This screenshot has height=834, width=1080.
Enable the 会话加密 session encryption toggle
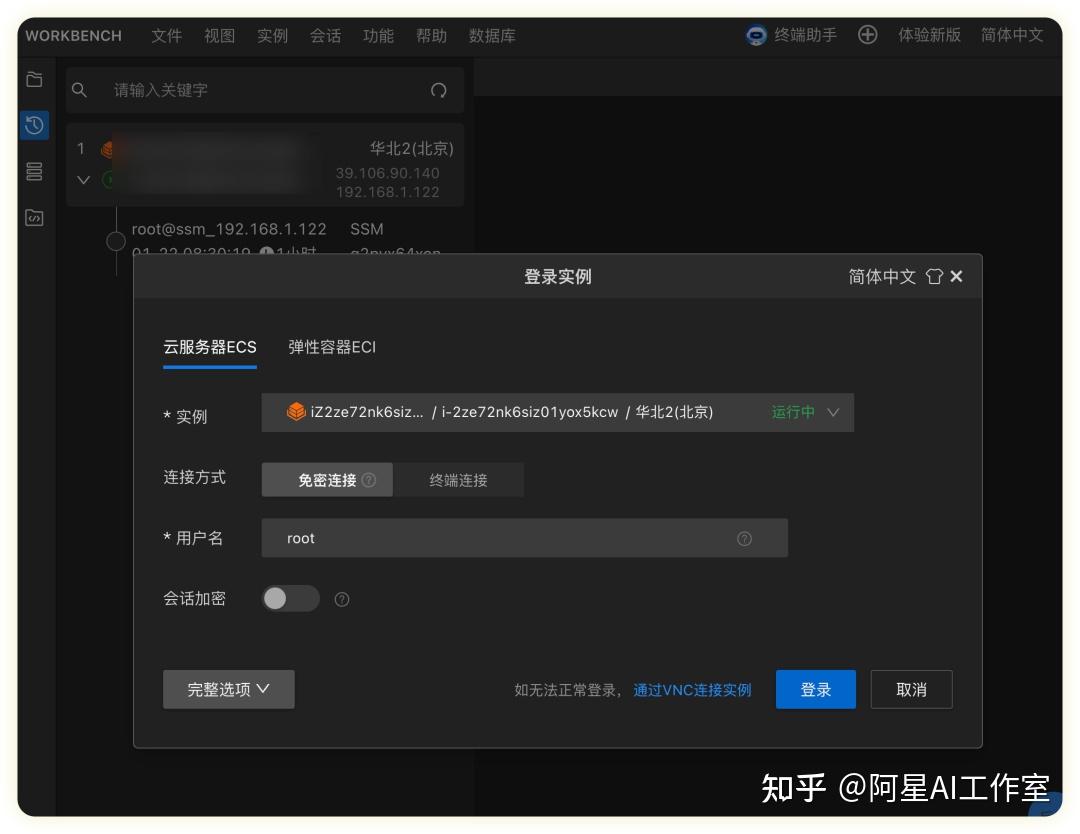pyautogui.click(x=290, y=598)
